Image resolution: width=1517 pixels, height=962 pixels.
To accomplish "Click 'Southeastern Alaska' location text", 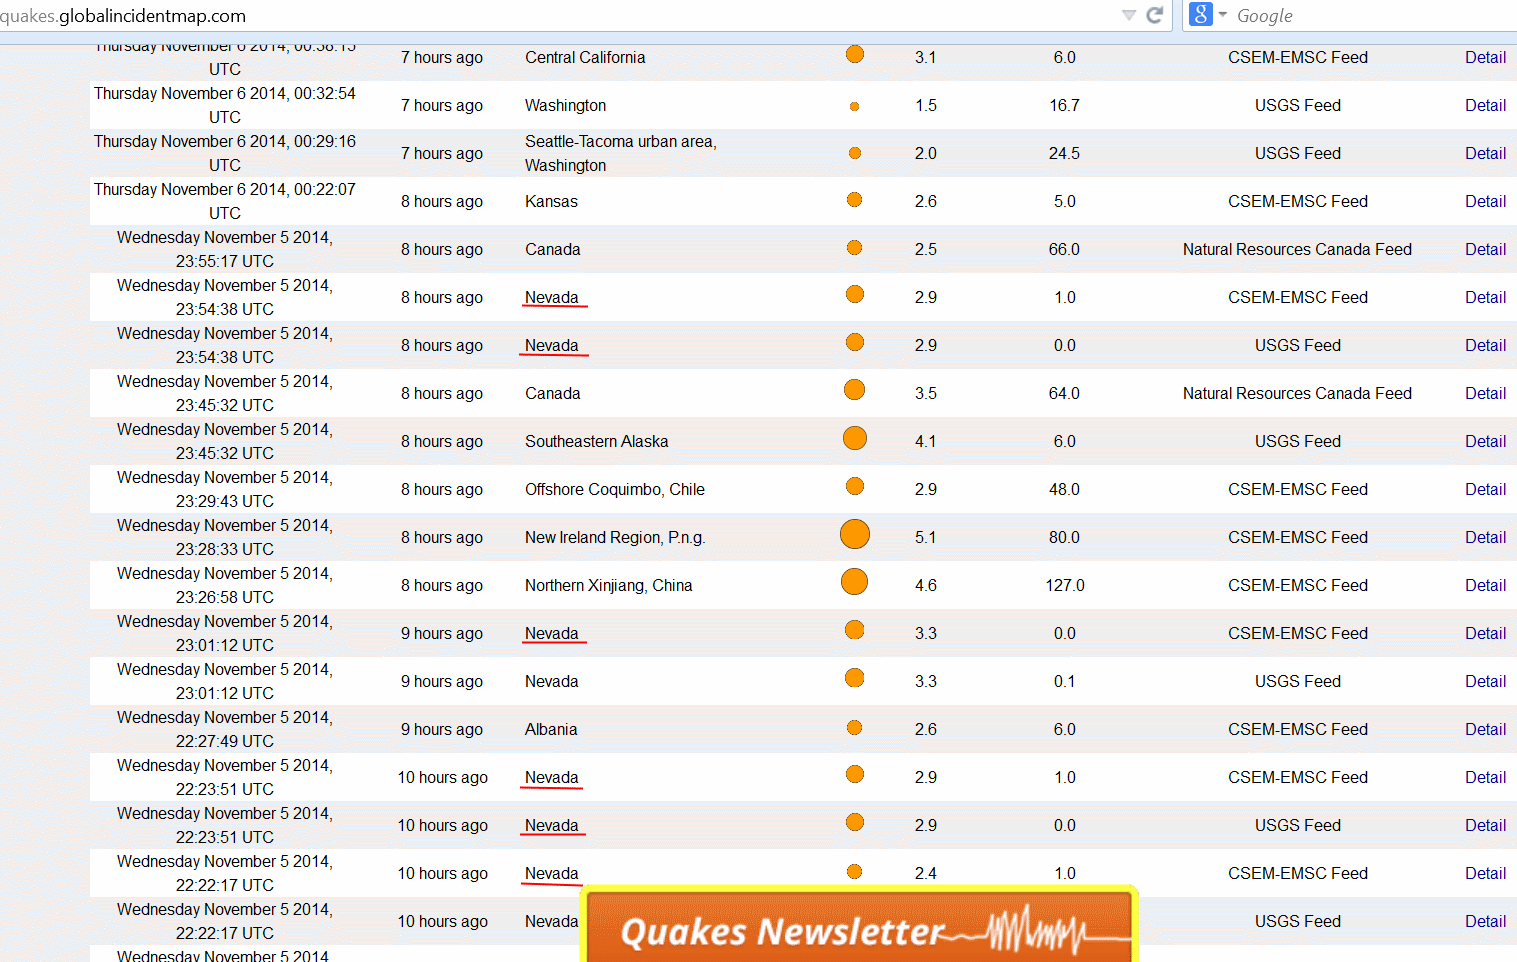I will click(596, 441).
